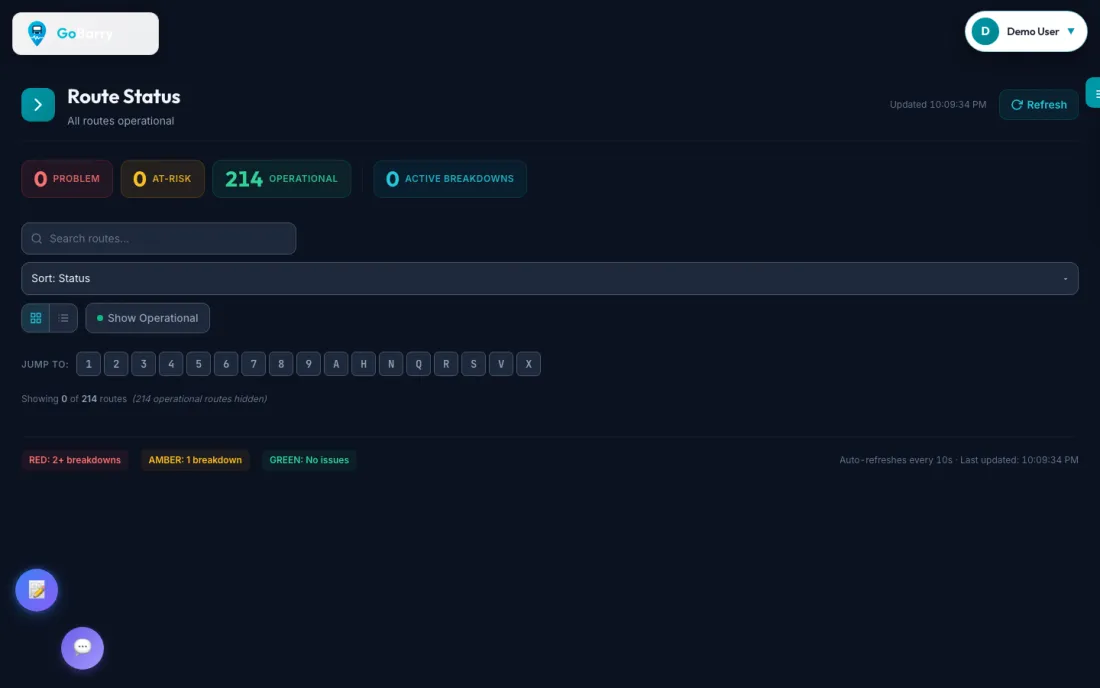Click the Active Breakdowns badge
1100x688 pixels.
coord(450,179)
